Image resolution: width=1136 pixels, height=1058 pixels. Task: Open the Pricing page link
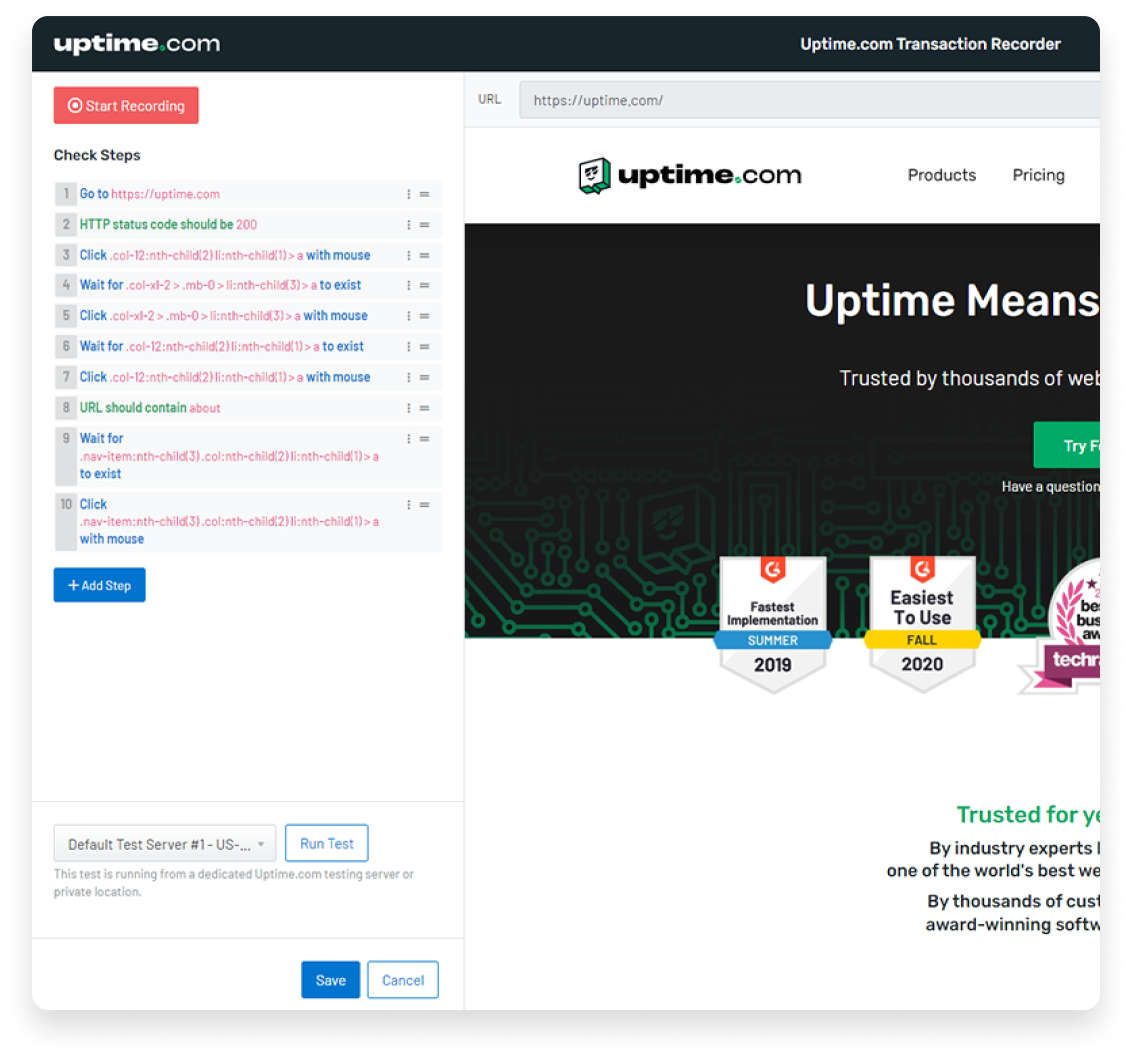click(x=1038, y=175)
